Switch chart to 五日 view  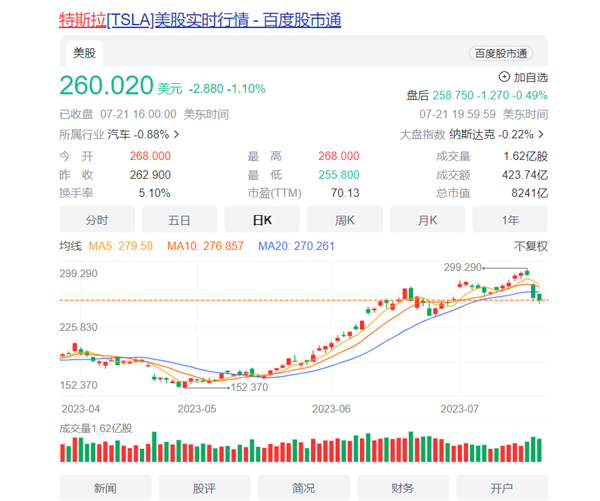click(x=179, y=220)
